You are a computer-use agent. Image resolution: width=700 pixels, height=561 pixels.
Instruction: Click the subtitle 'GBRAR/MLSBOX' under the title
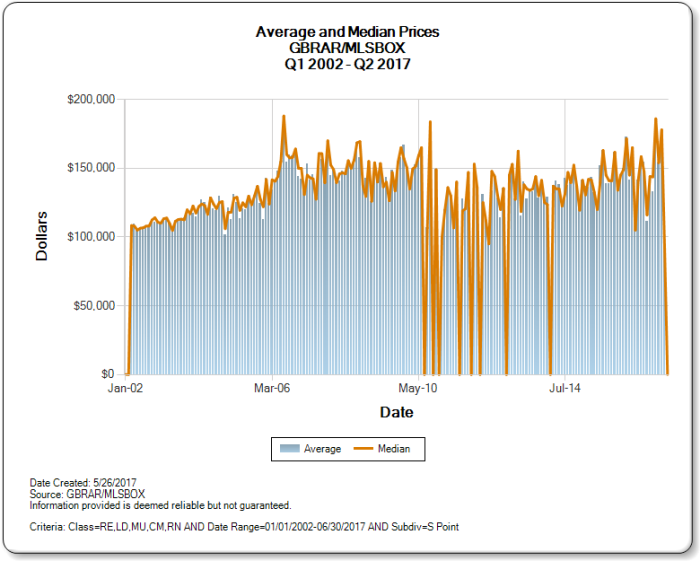(x=347, y=48)
